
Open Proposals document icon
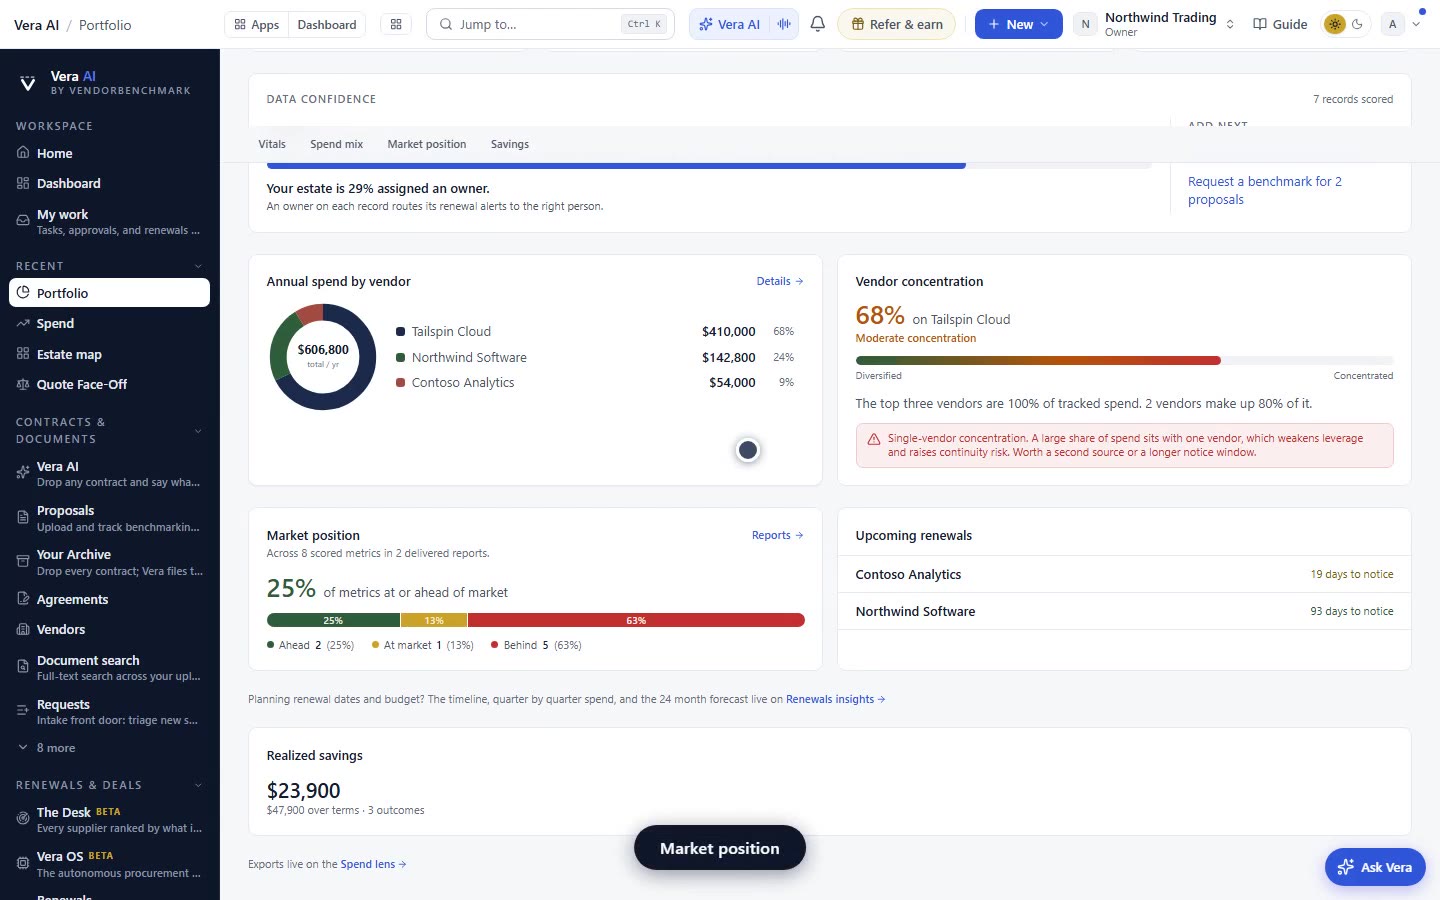[23, 517]
